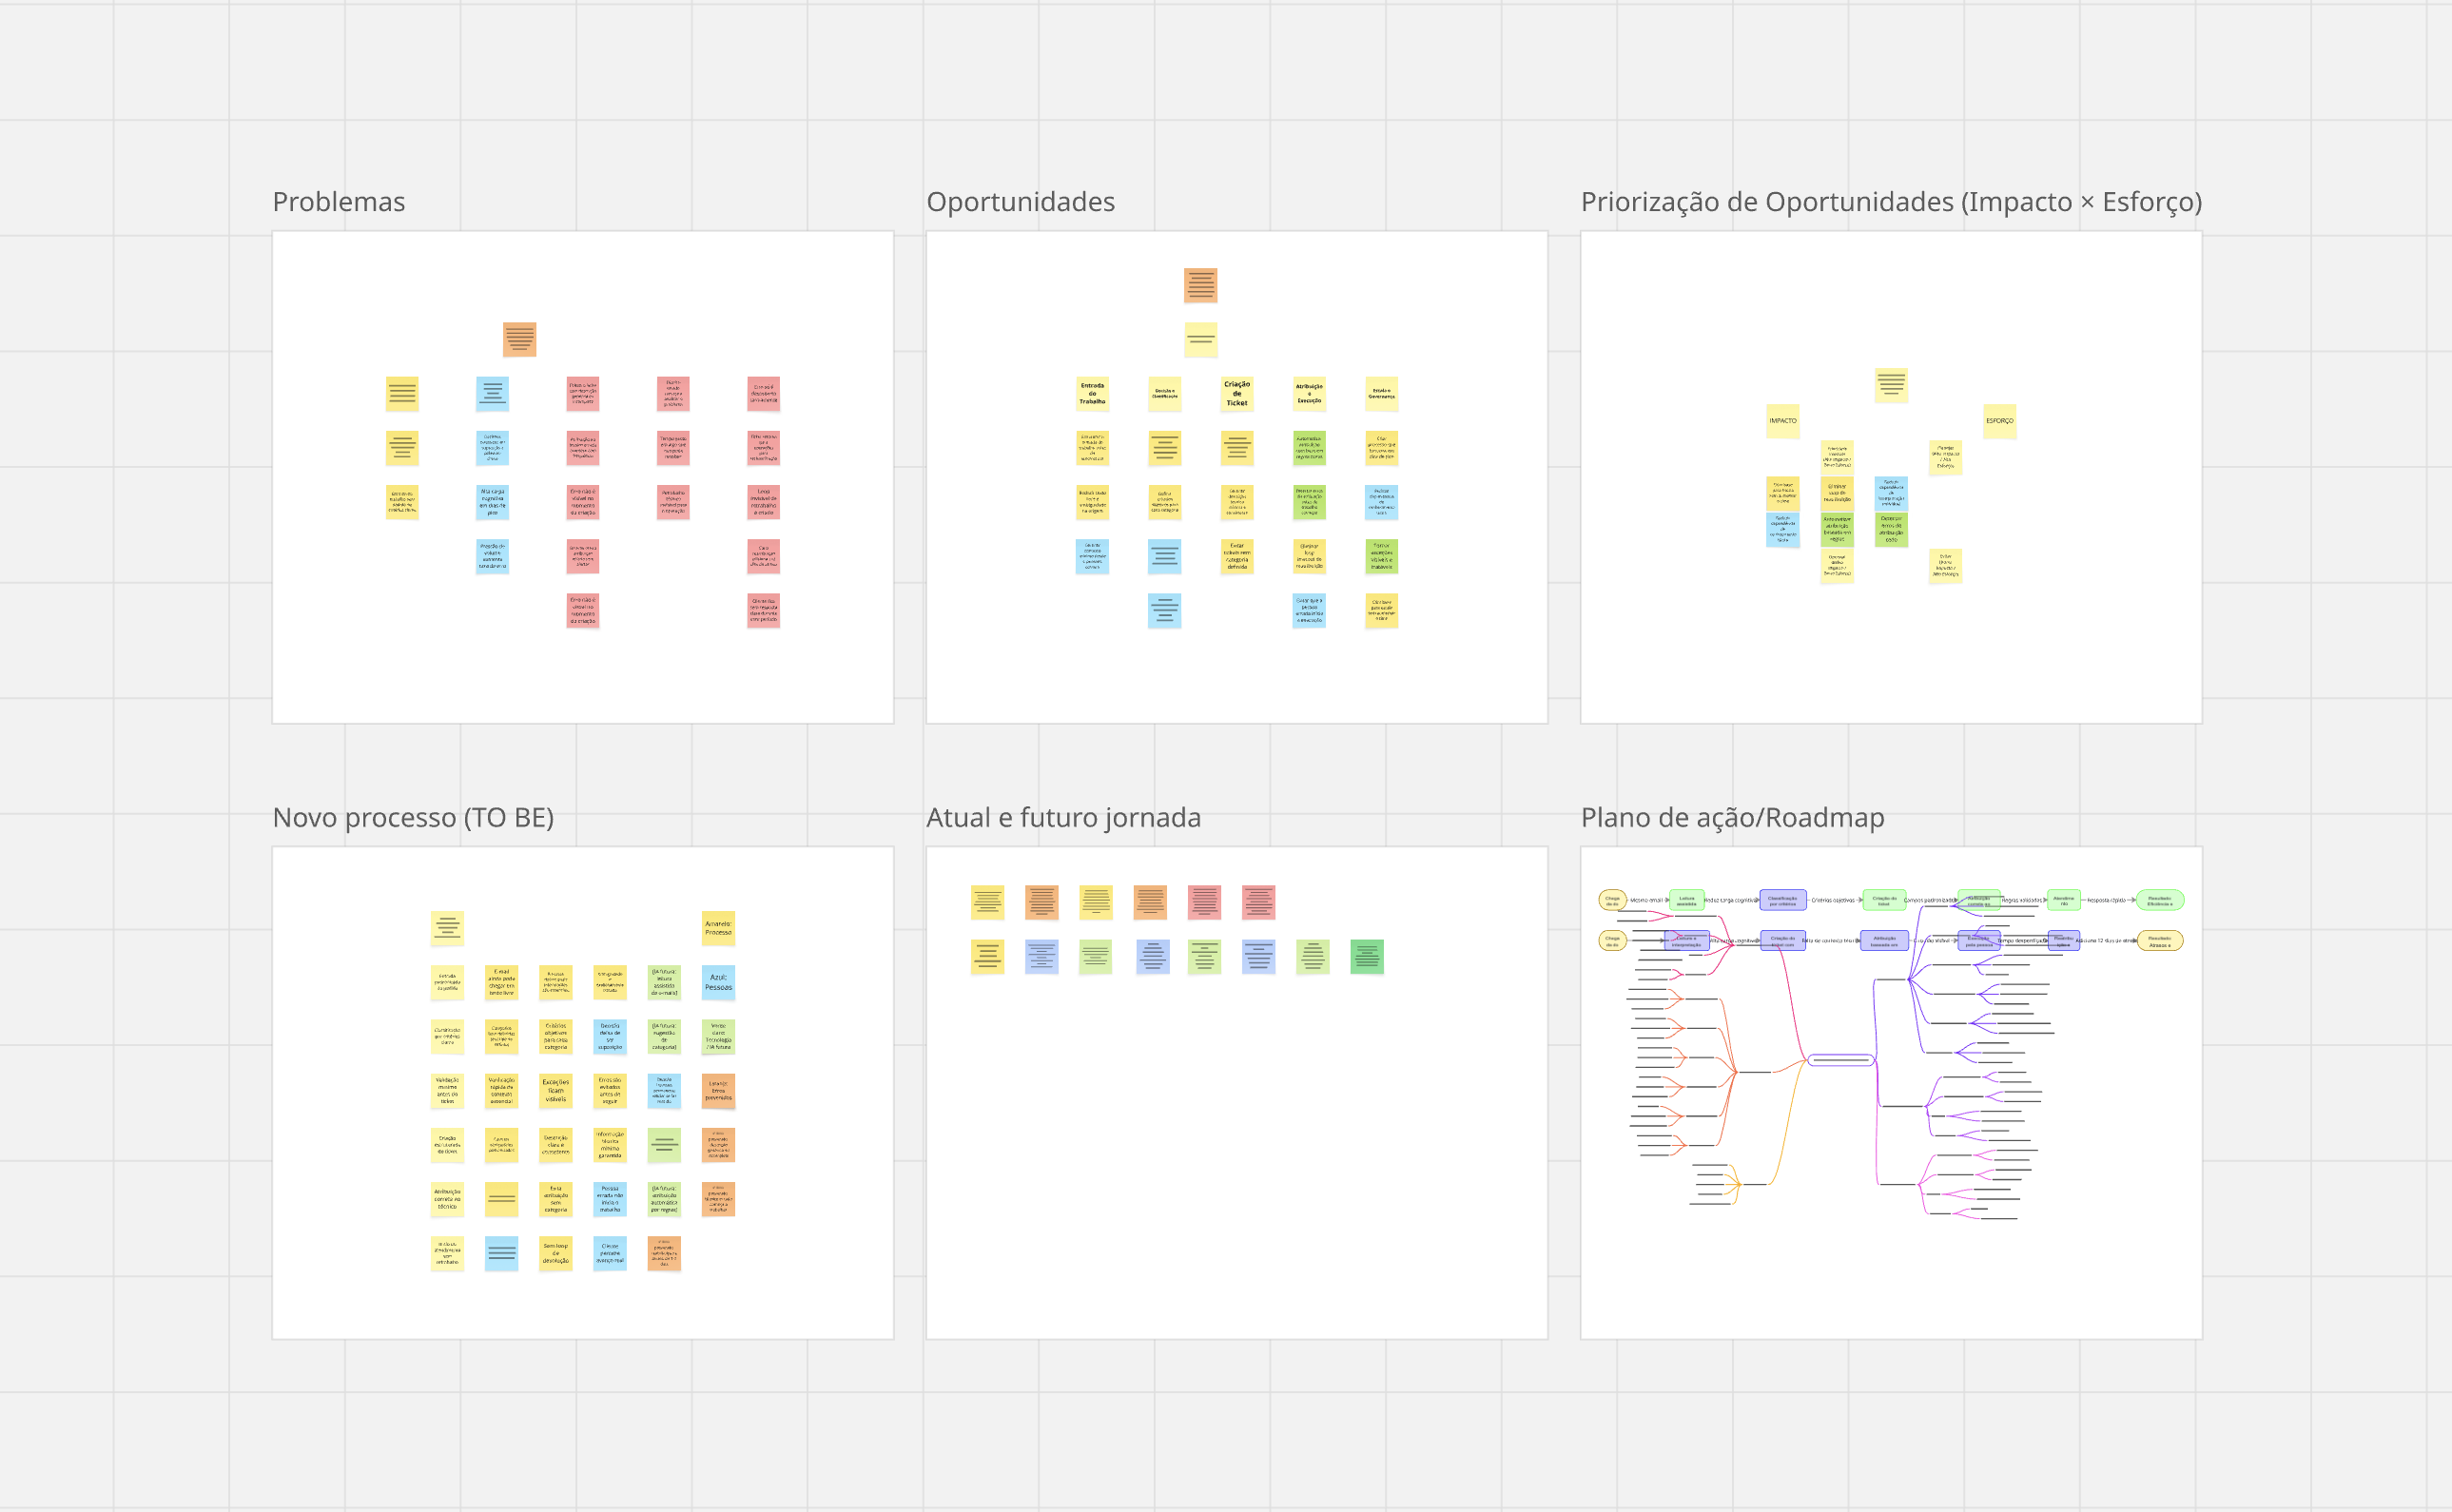
Task: Click the Amarelo: Processo legend note
Action: click(x=718, y=928)
